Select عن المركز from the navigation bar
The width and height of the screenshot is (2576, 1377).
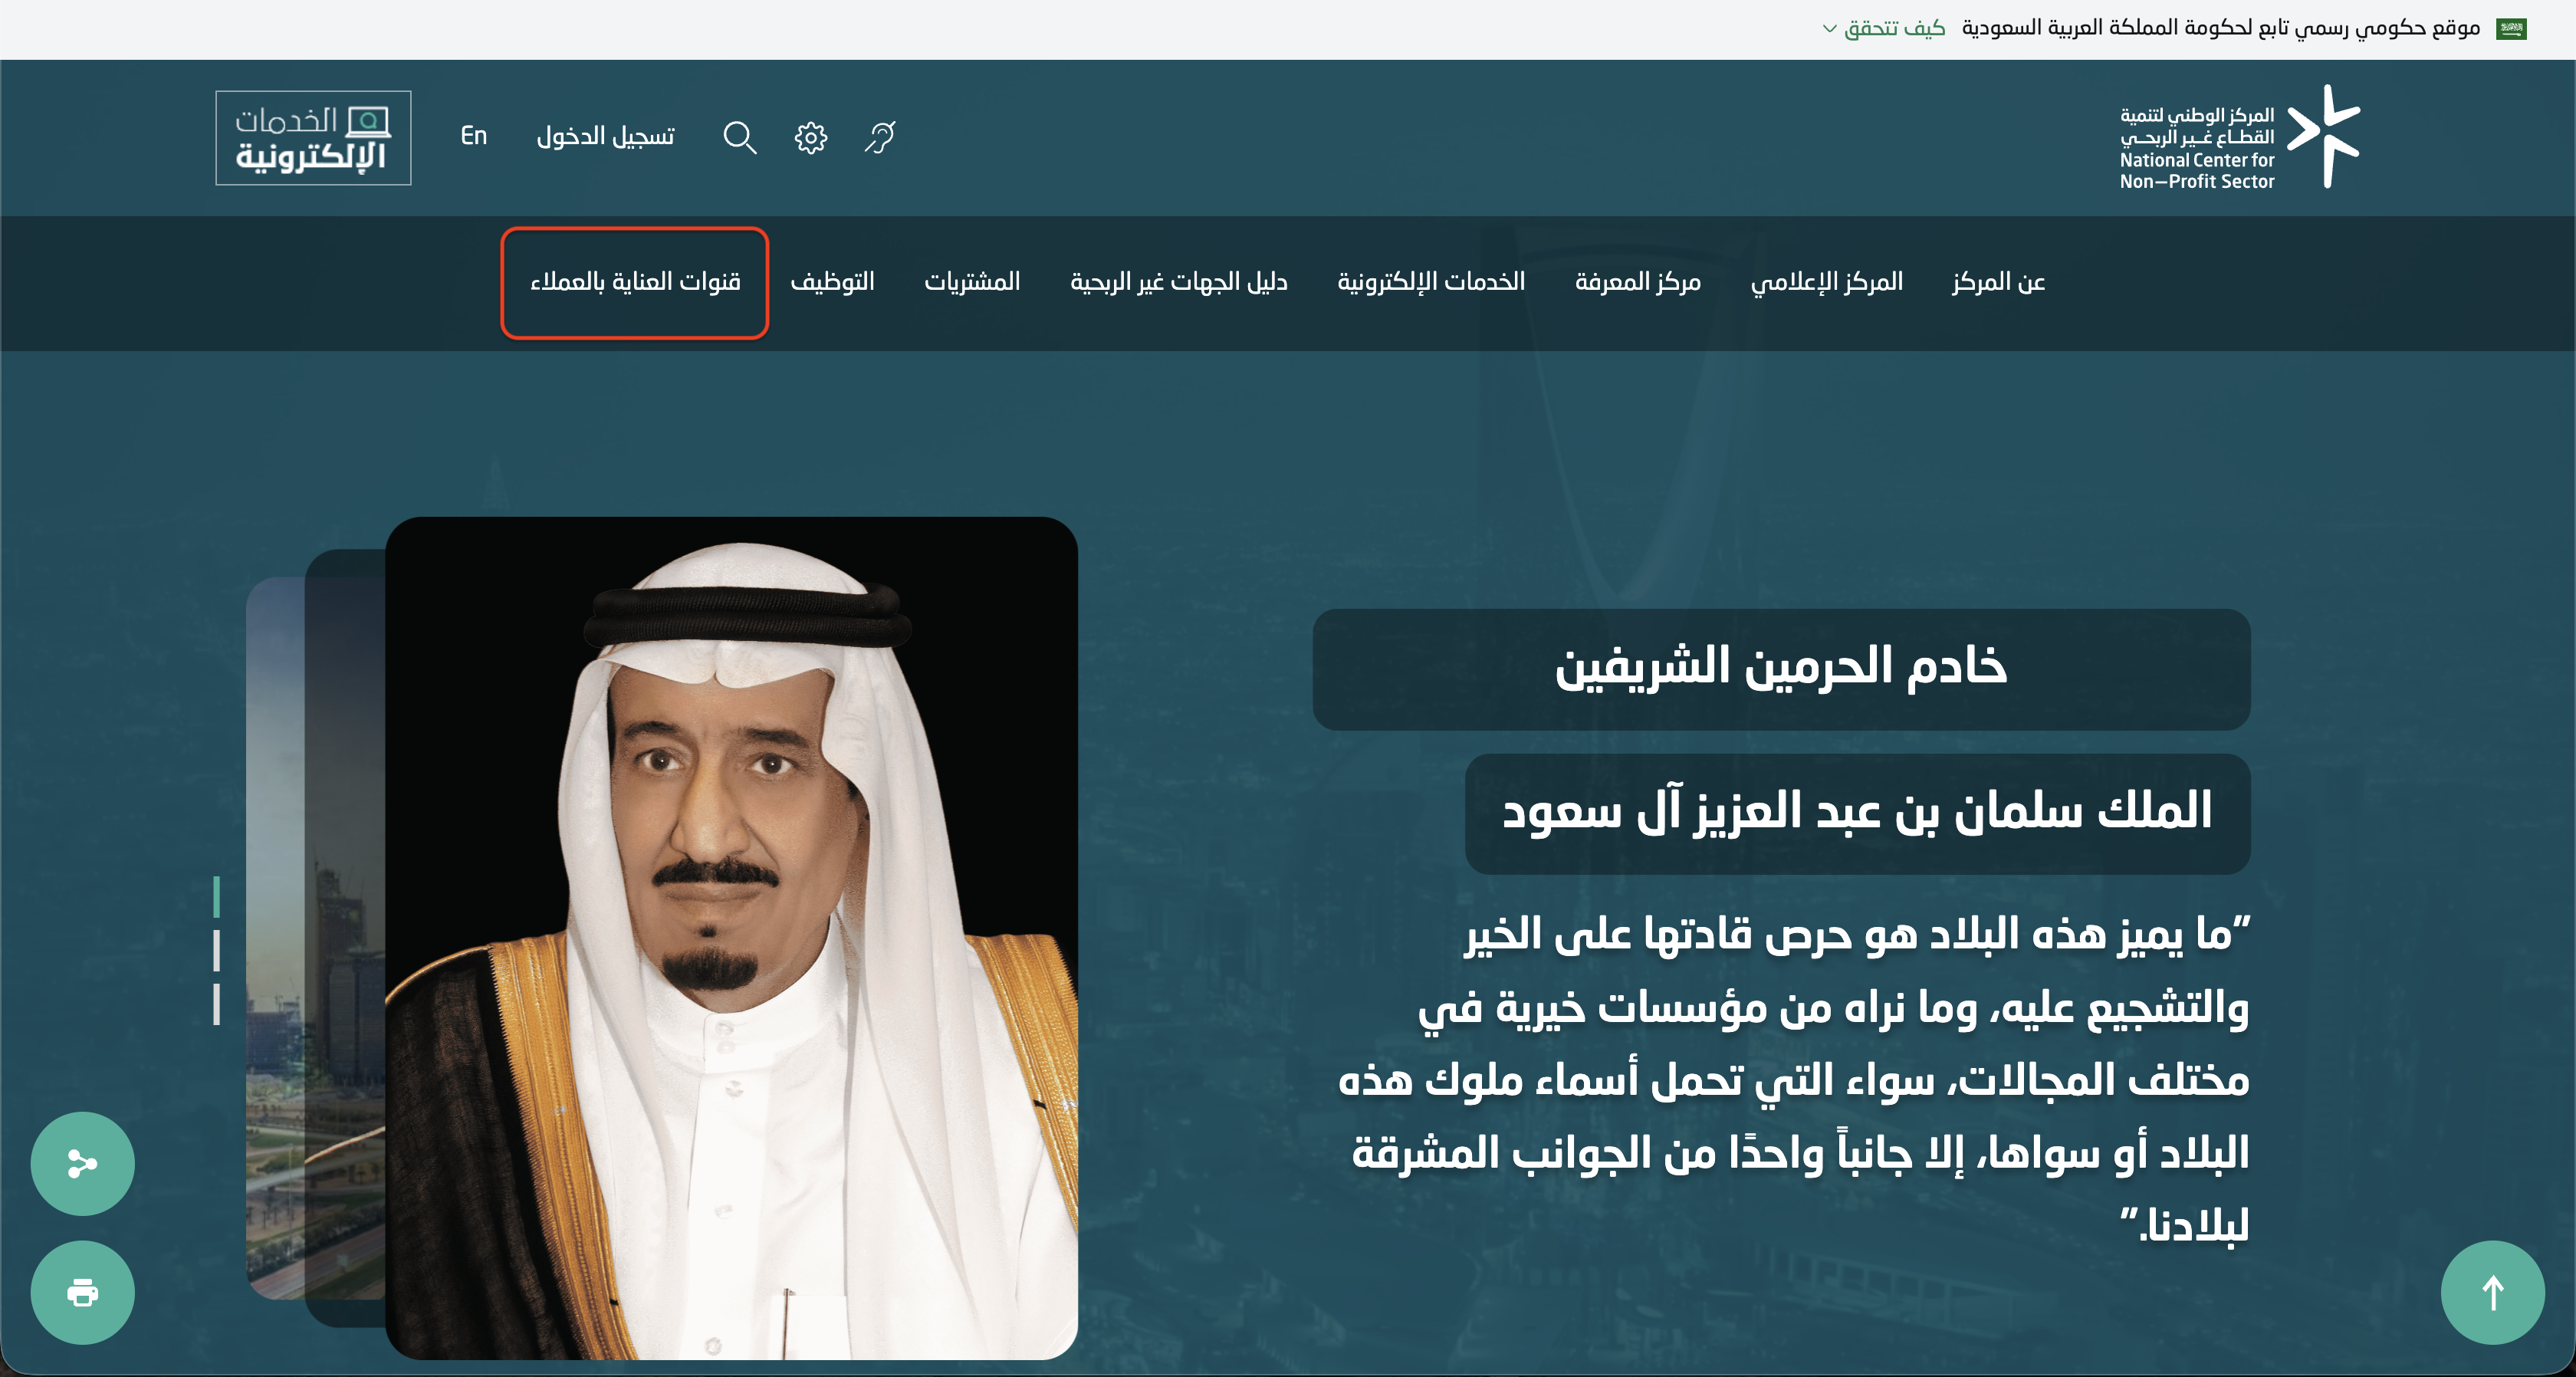(1997, 282)
